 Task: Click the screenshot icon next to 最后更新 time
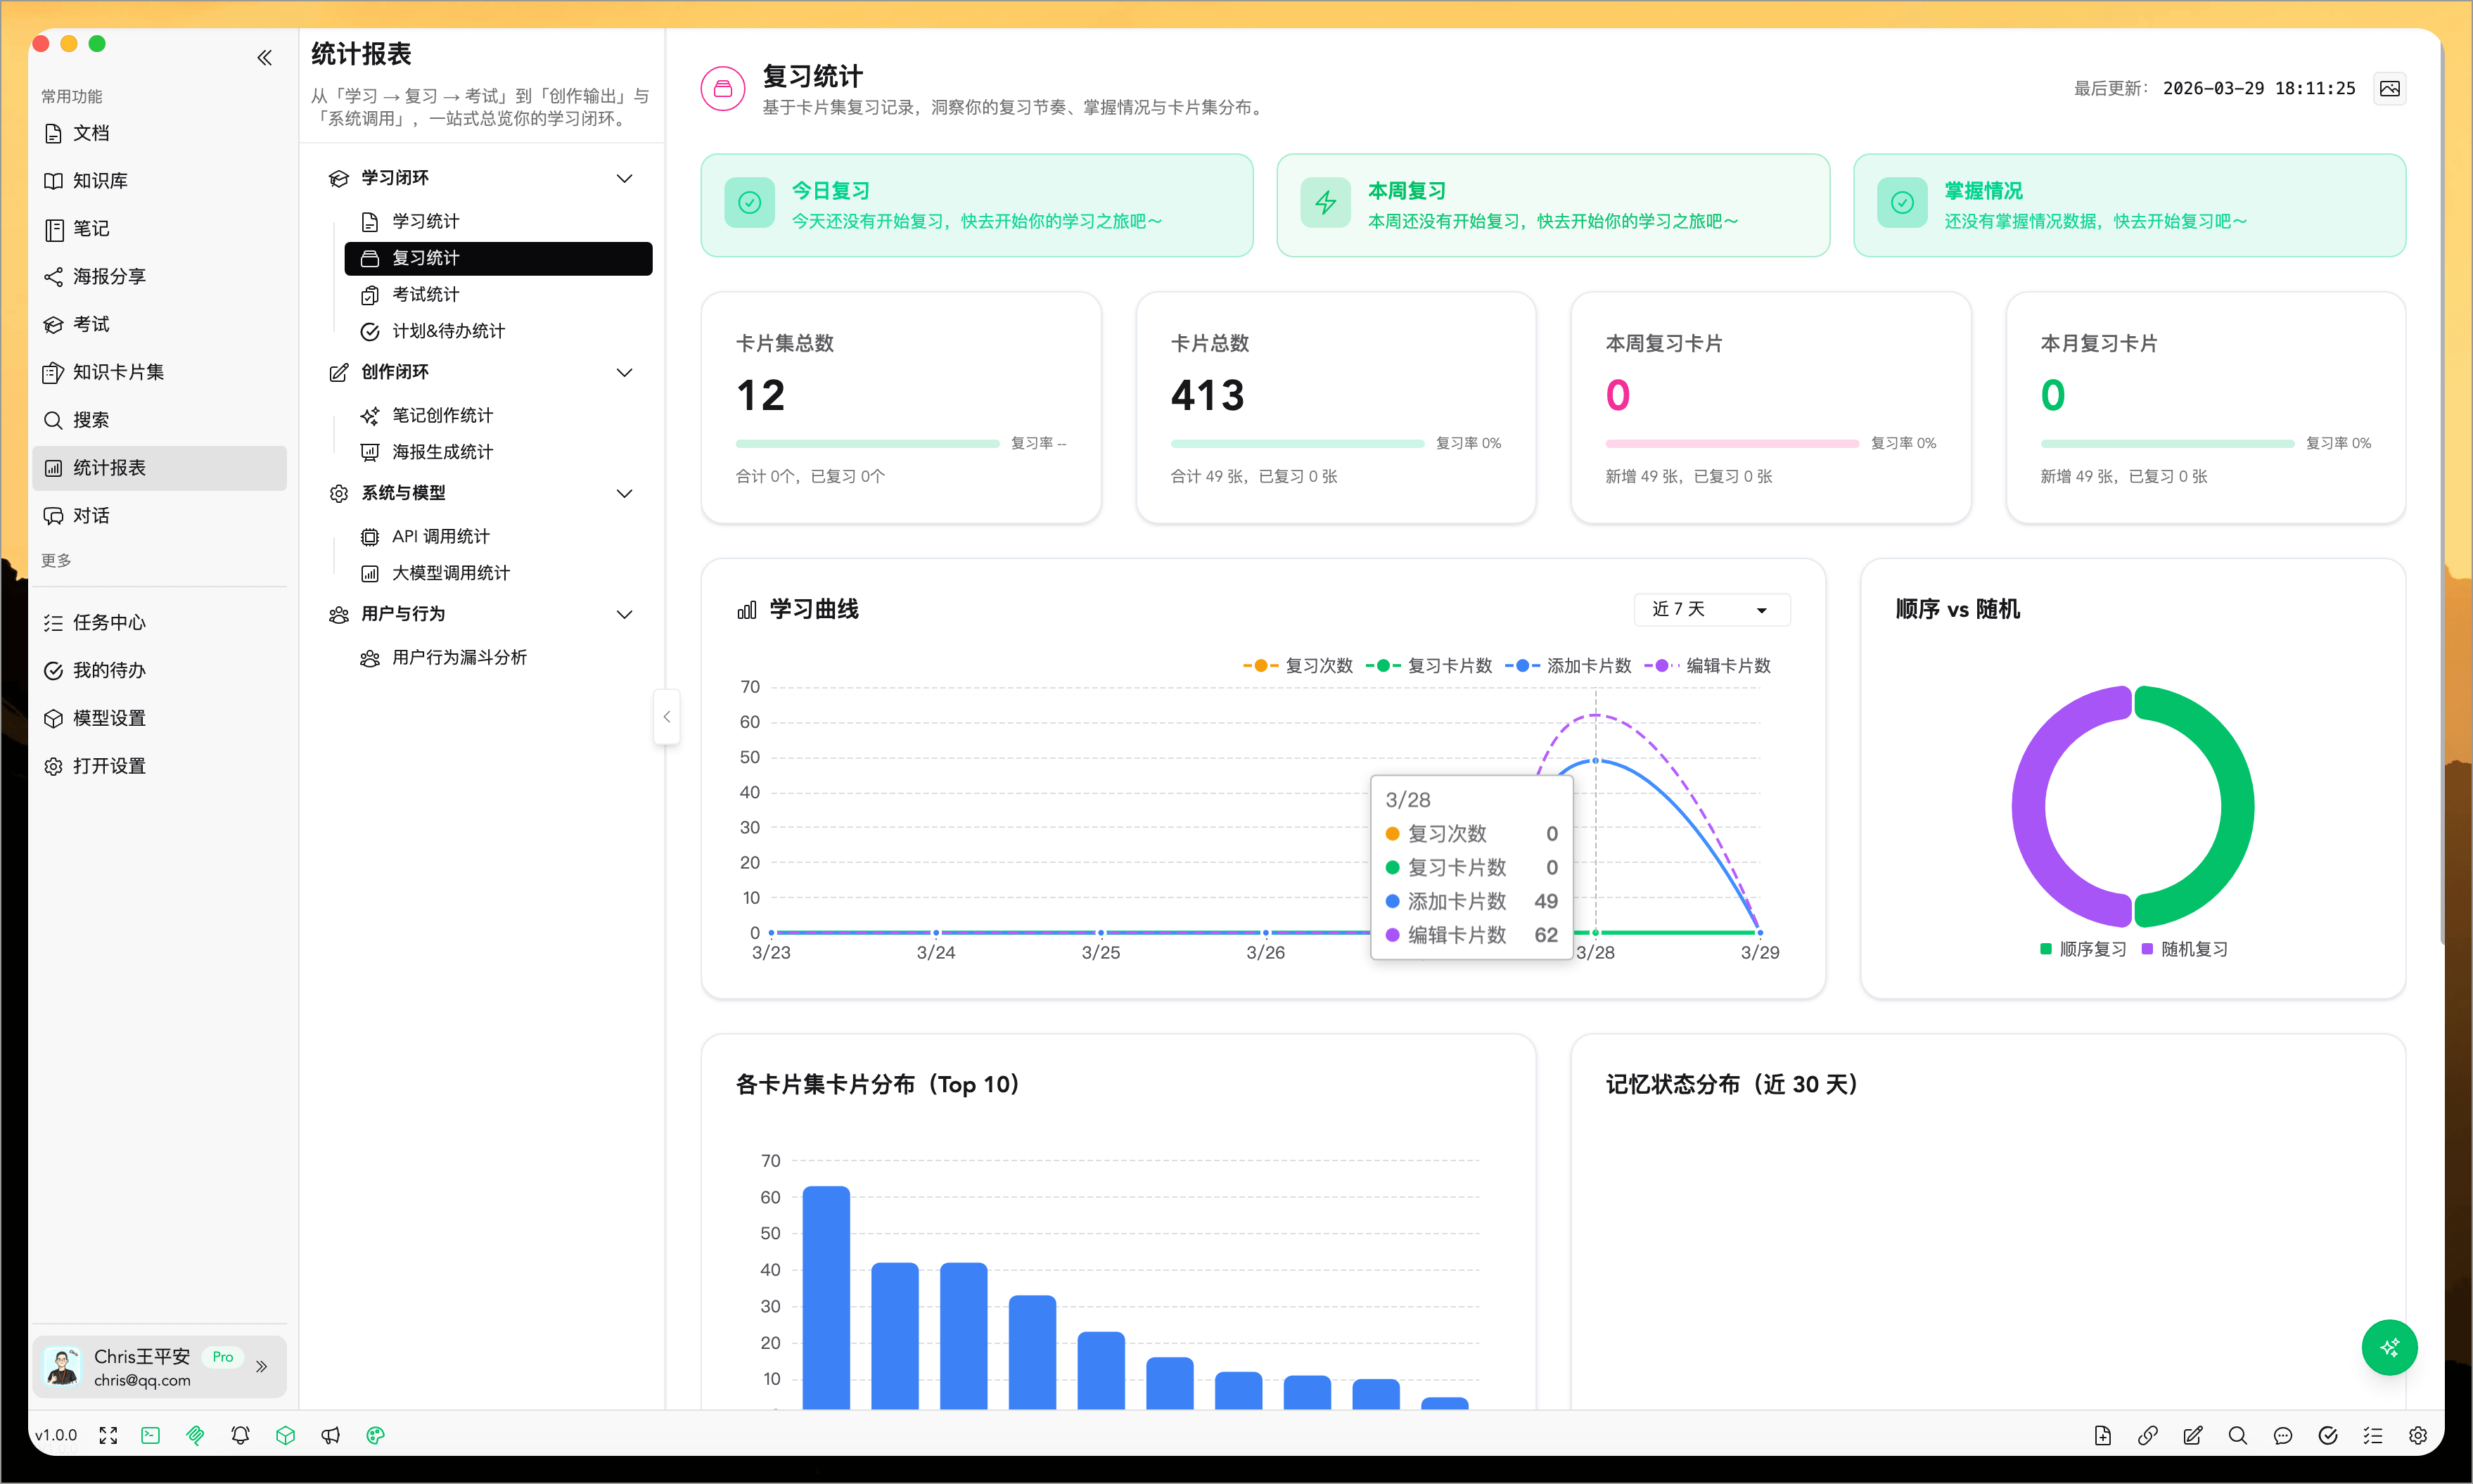(2391, 88)
